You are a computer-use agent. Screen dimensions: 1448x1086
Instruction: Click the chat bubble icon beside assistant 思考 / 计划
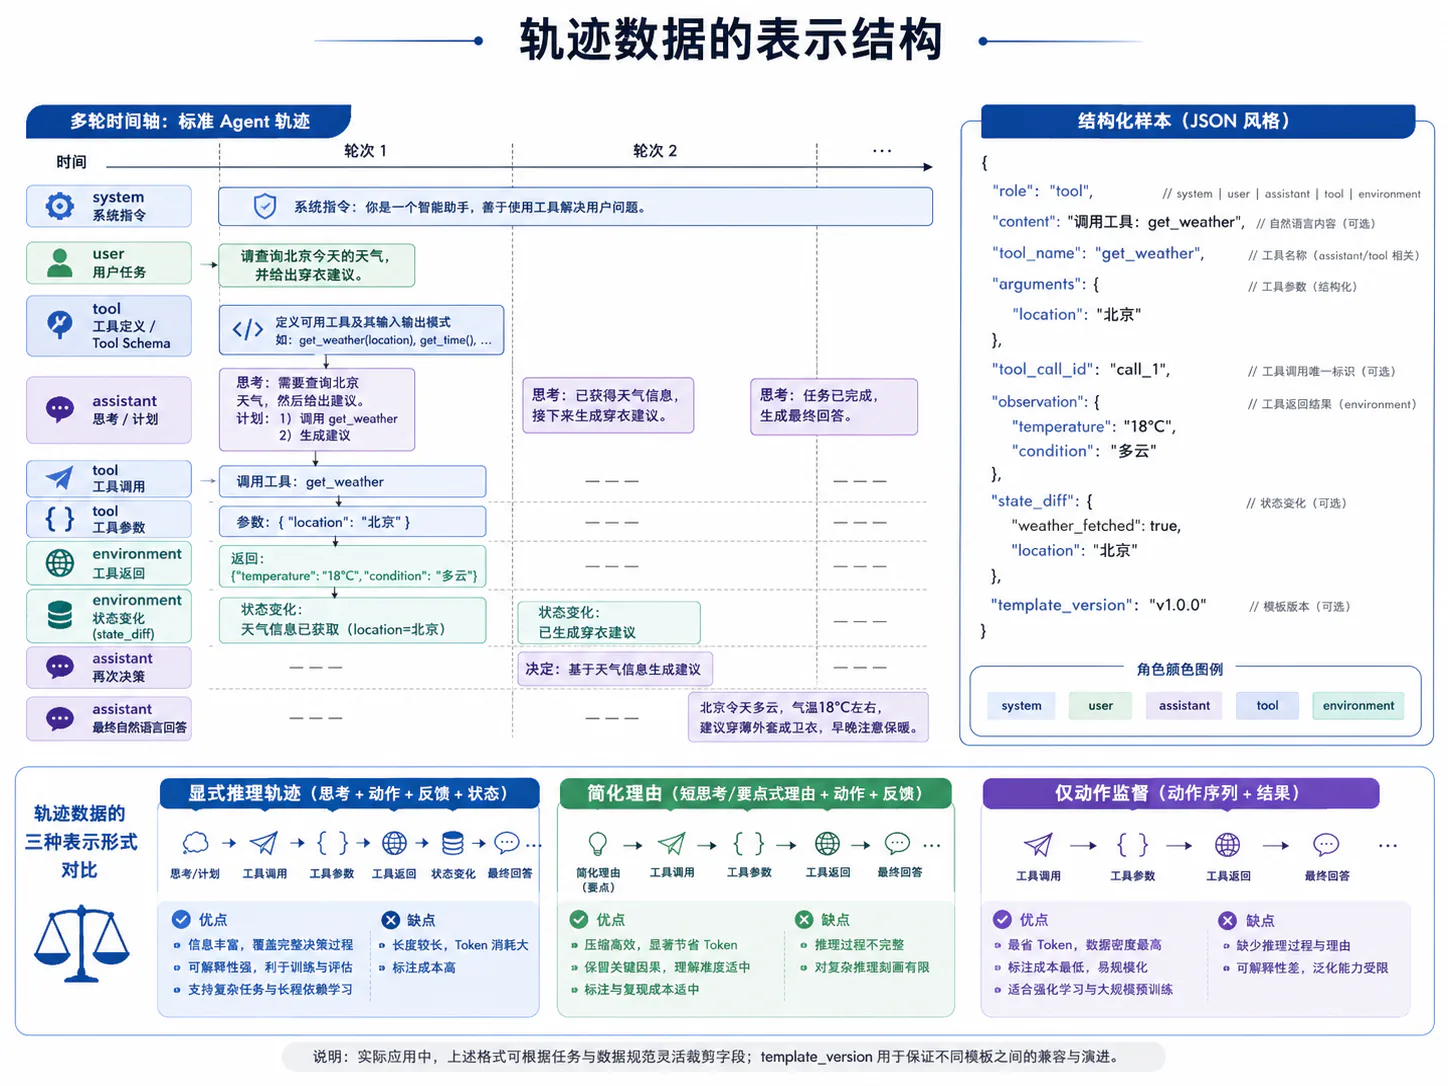click(x=60, y=409)
